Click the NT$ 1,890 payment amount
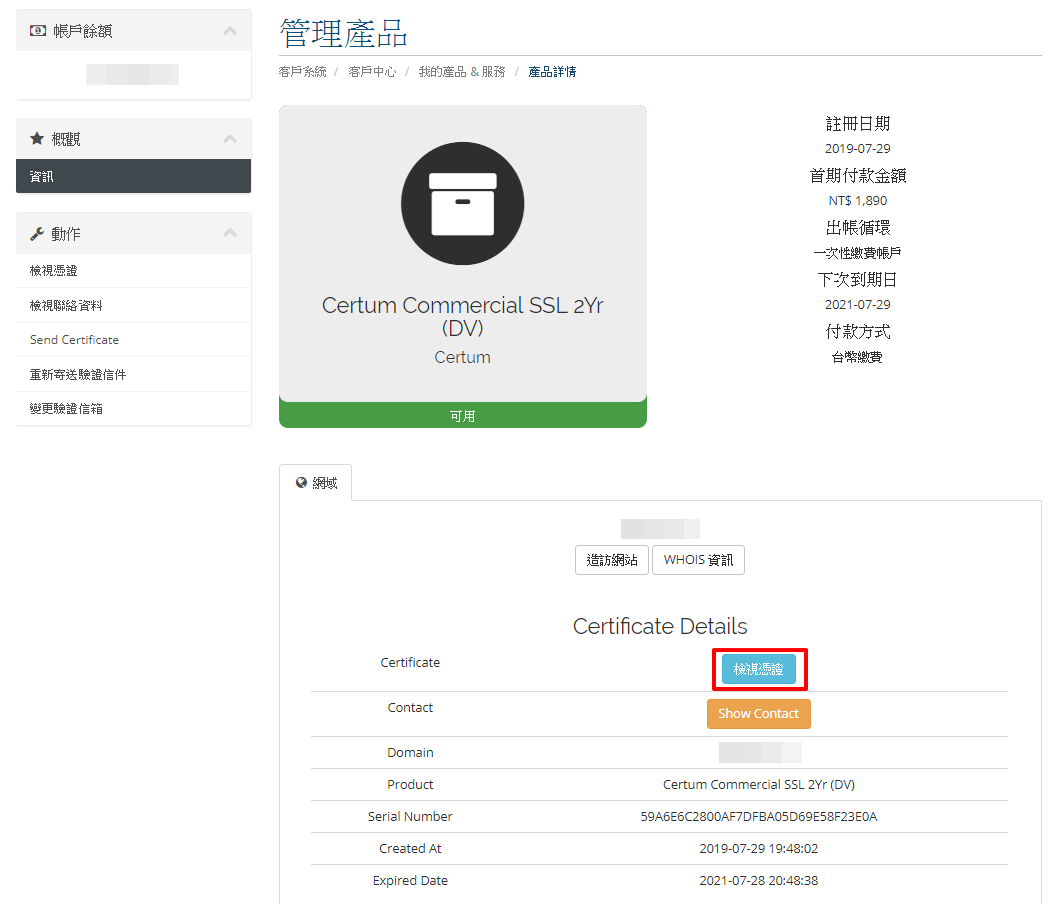The height and width of the screenshot is (904, 1062). tap(857, 200)
